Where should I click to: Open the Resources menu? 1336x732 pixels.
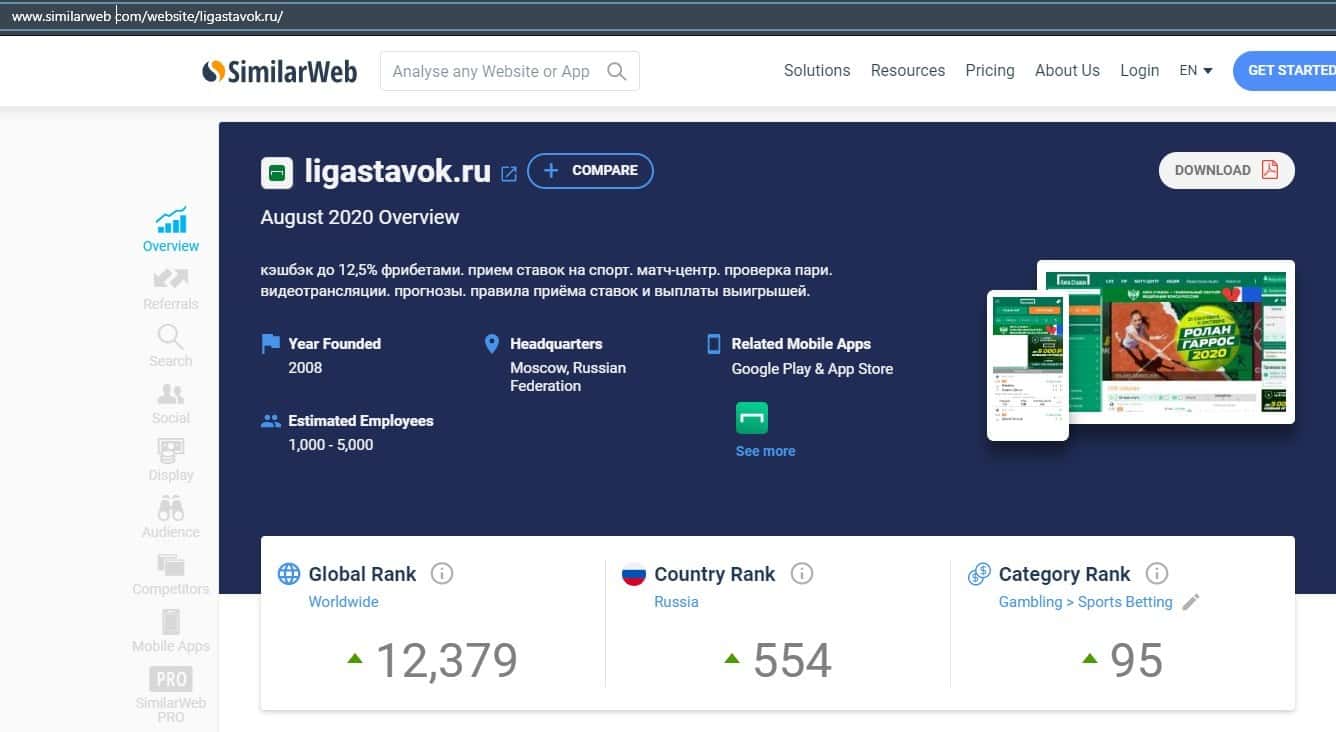click(907, 71)
